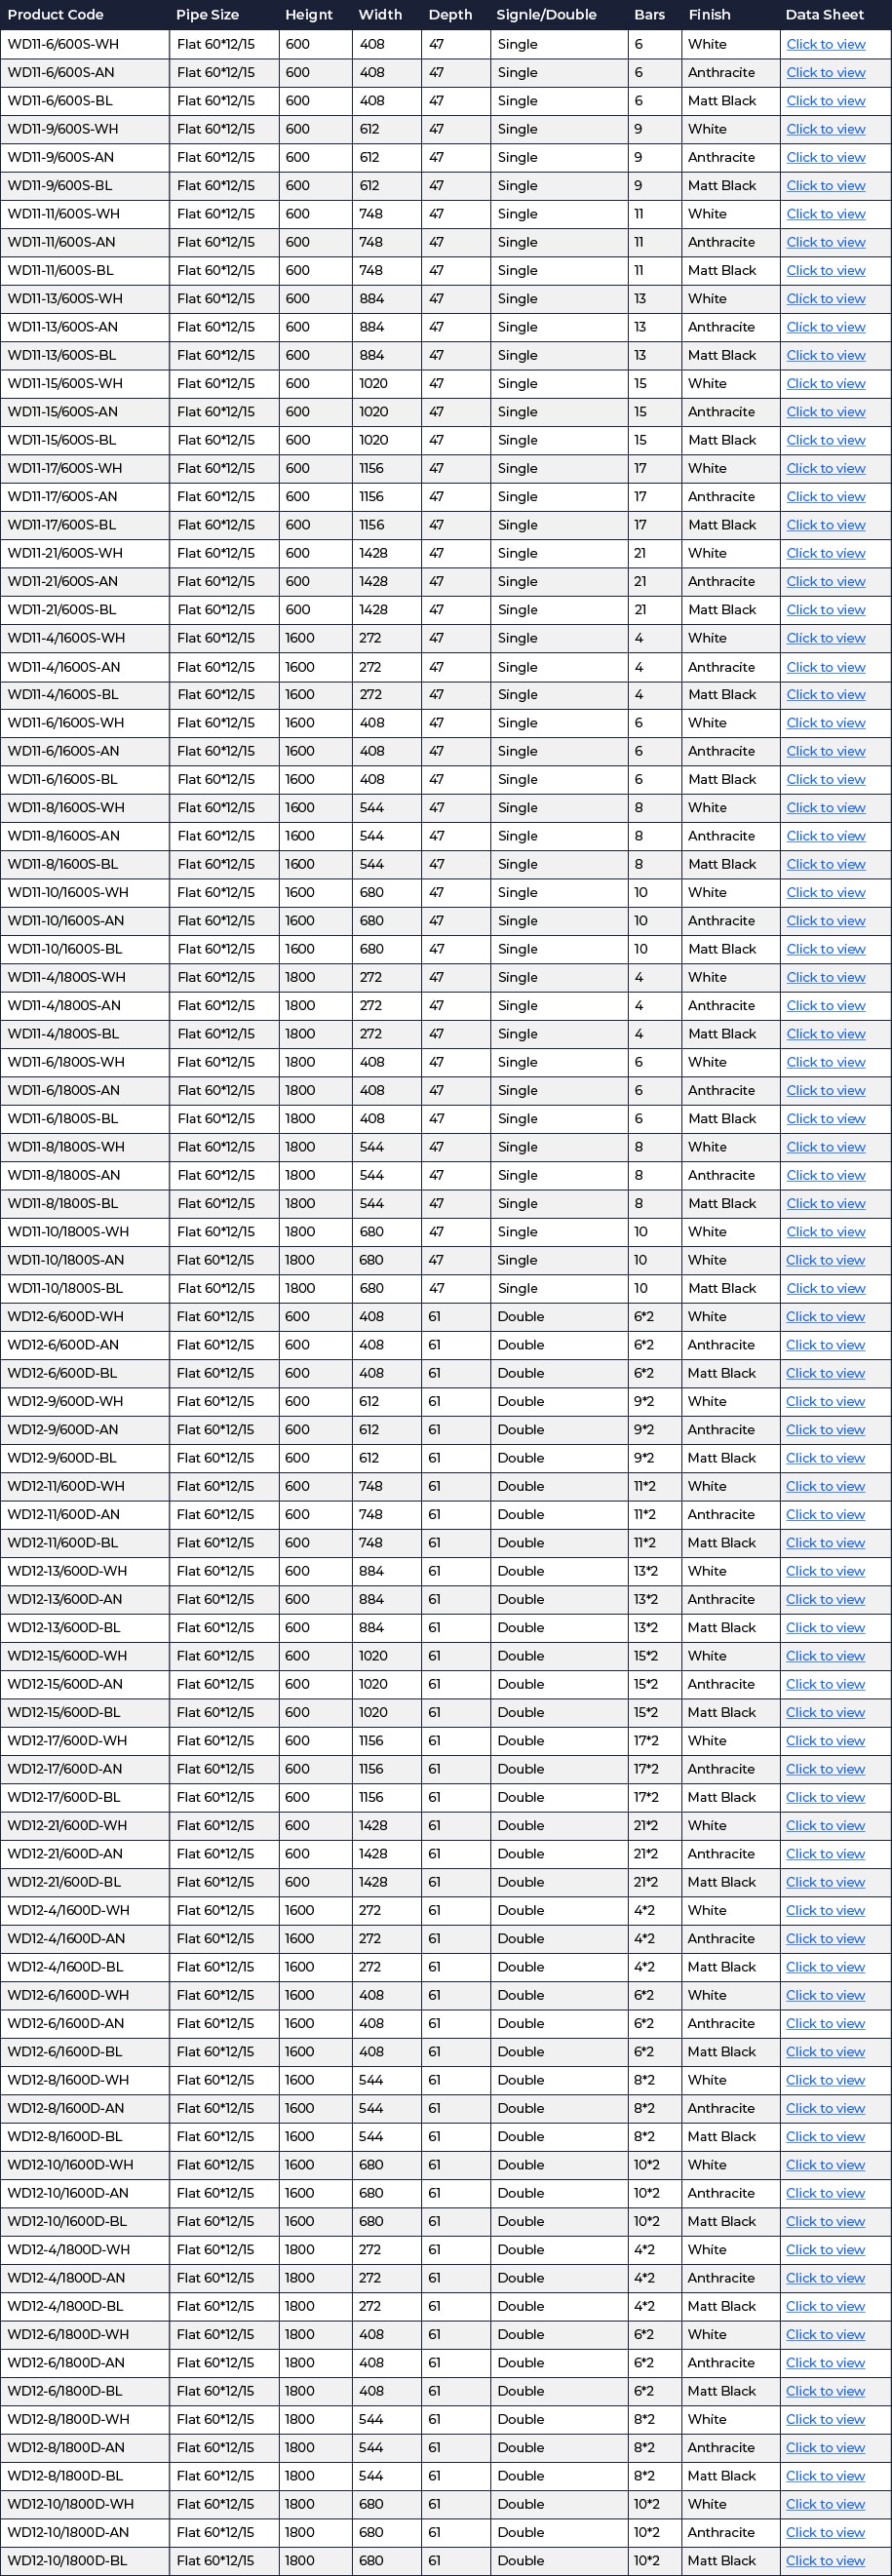Open data sheet for WD11-13/600S-BL

click(x=825, y=355)
